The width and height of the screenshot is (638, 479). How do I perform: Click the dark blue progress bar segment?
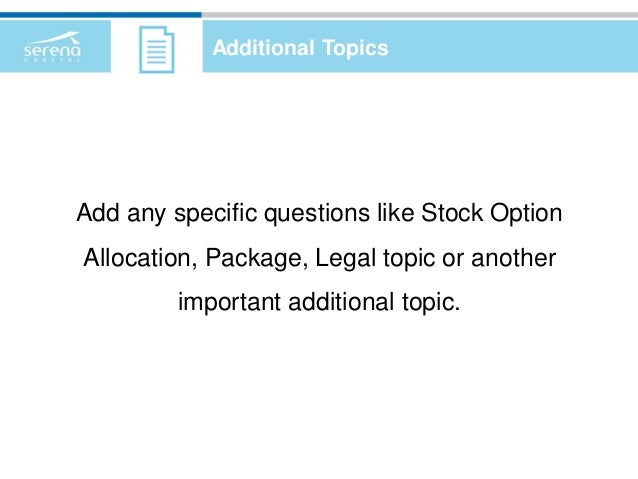click(101, 15)
